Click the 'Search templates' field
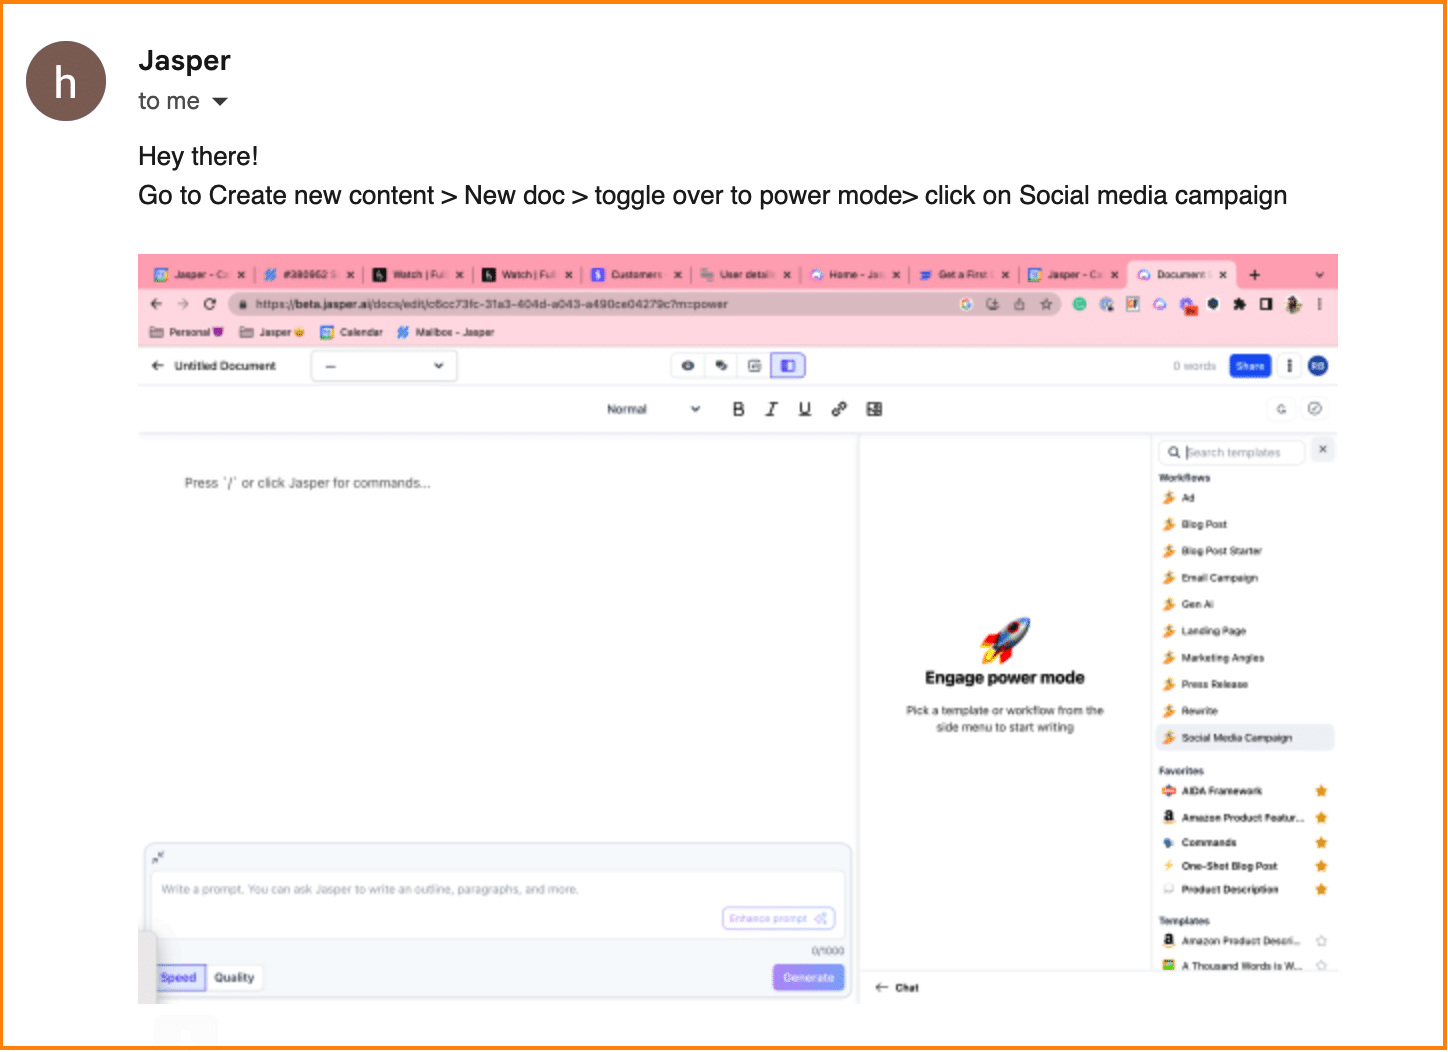 (x=1233, y=452)
